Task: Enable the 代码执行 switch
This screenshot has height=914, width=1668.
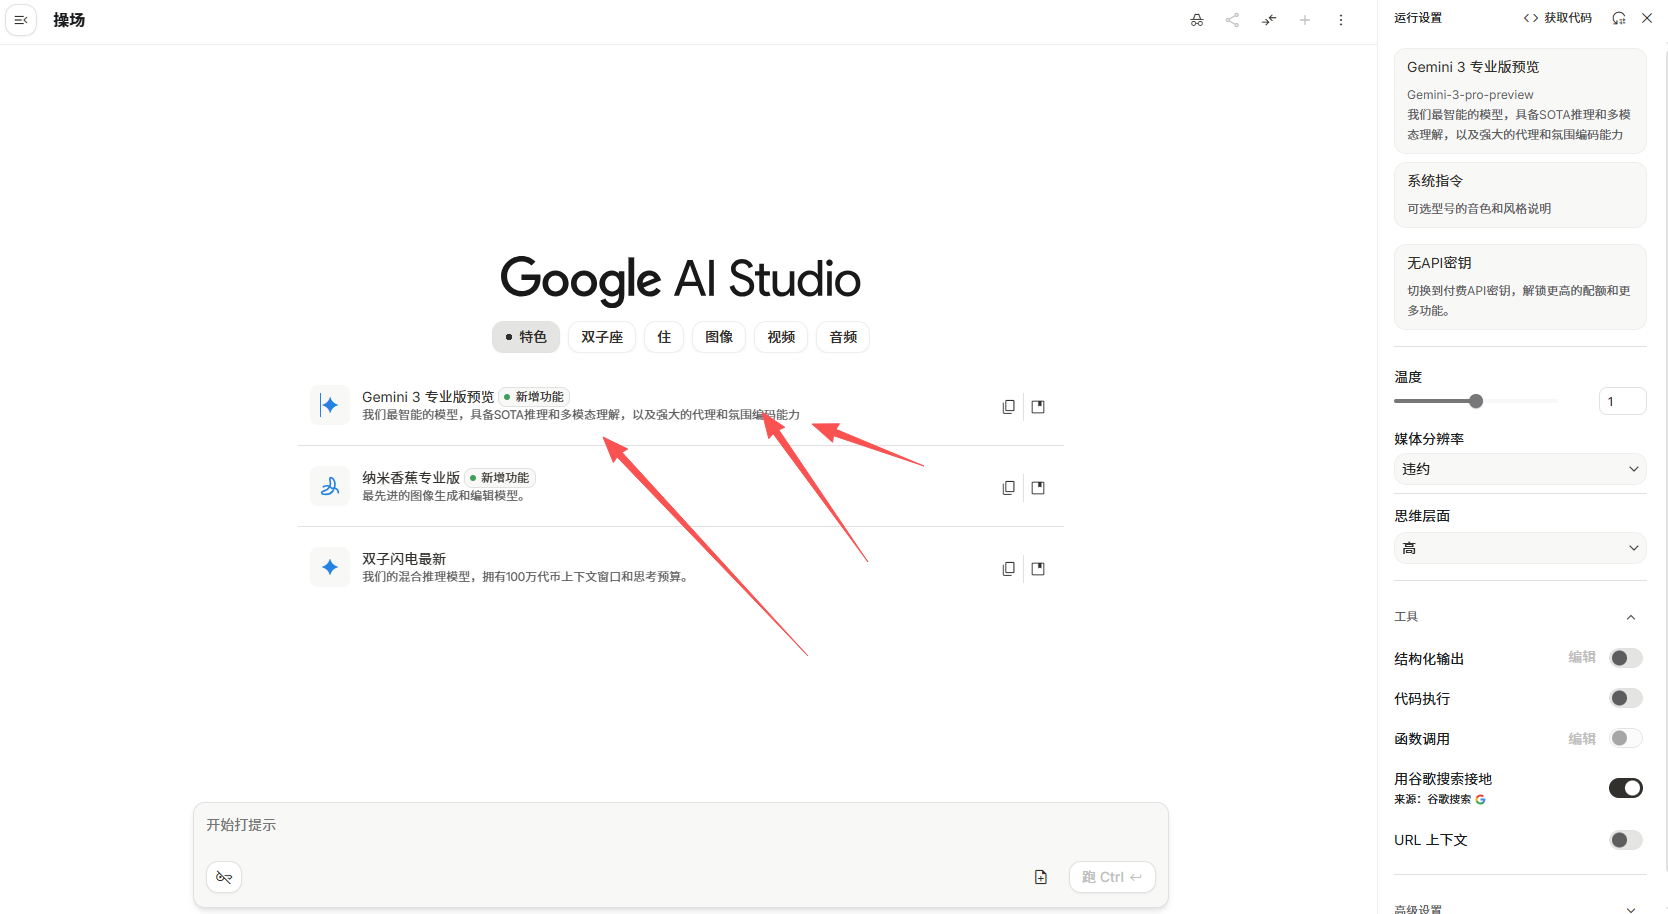Action: [x=1625, y=698]
